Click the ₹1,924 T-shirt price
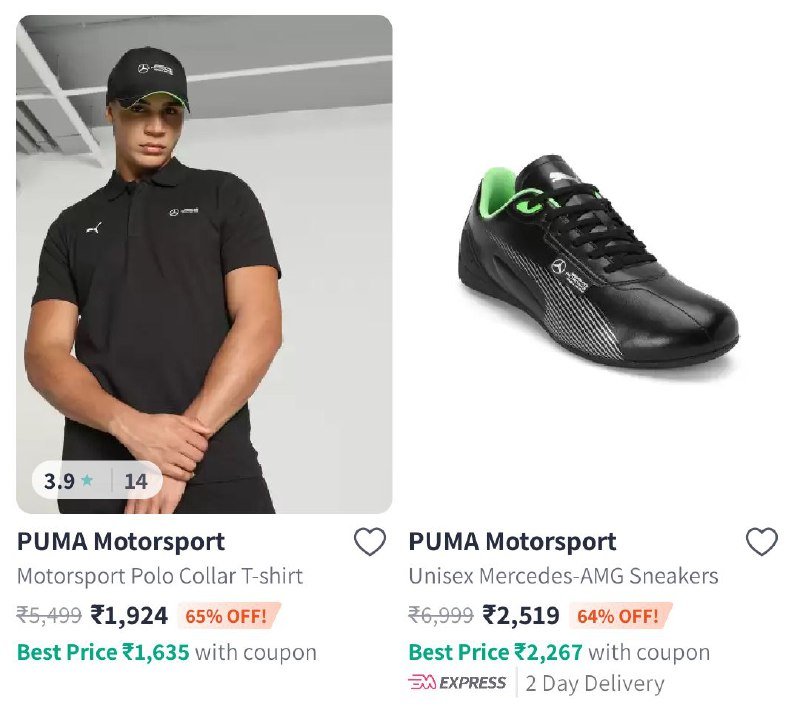 click(129, 615)
